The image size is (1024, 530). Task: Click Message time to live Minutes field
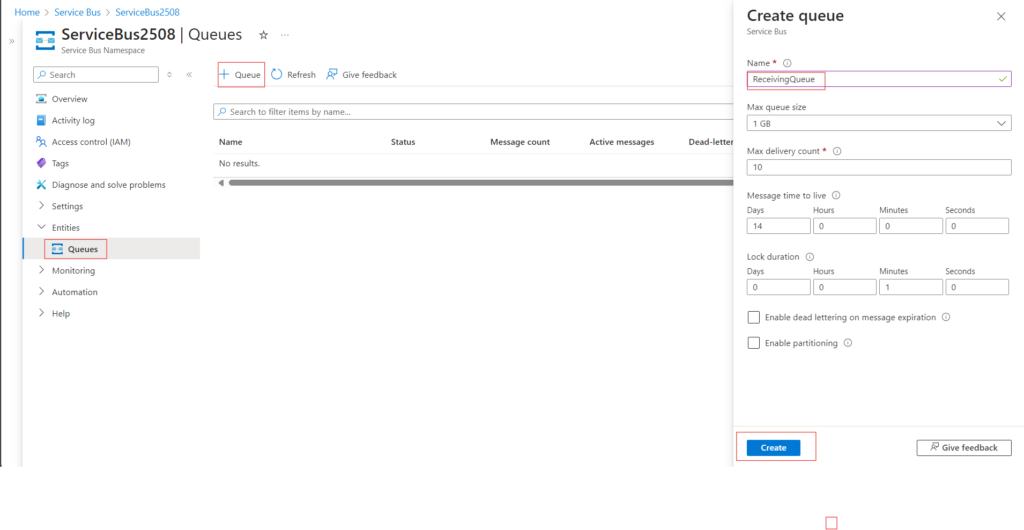pyautogui.click(x=911, y=226)
